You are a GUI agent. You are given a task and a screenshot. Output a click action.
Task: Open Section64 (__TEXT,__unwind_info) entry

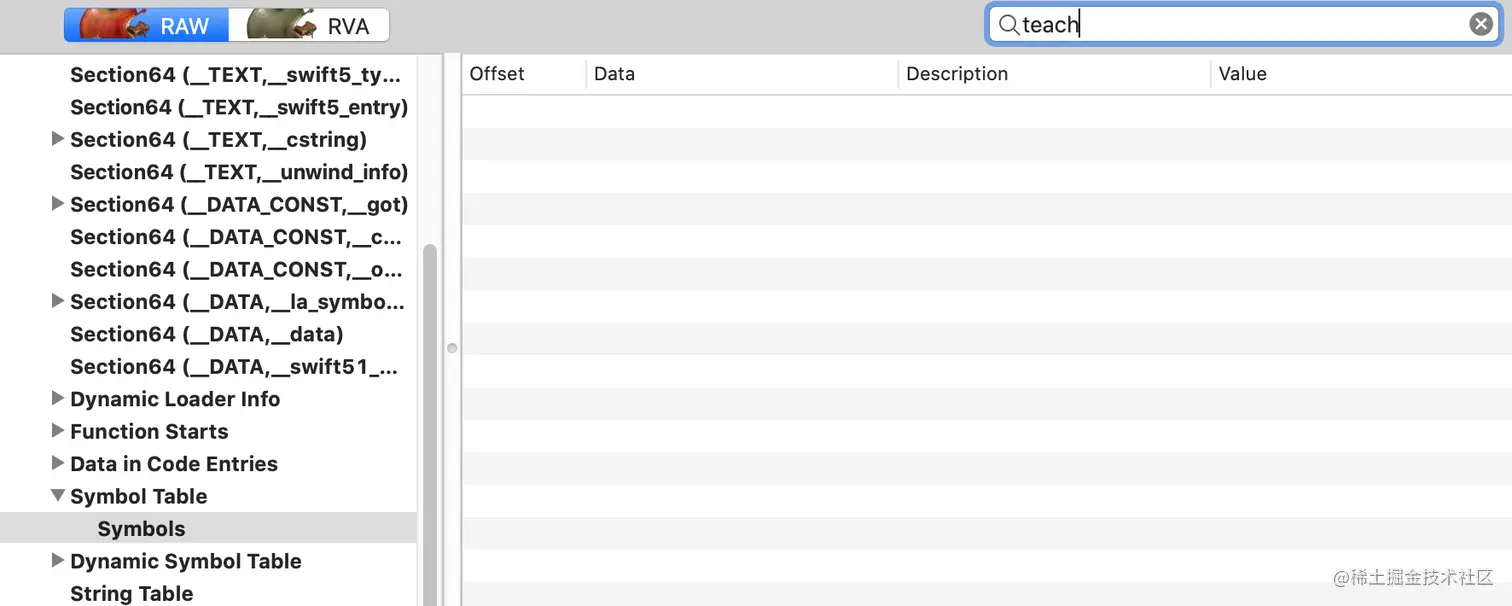[x=239, y=172]
